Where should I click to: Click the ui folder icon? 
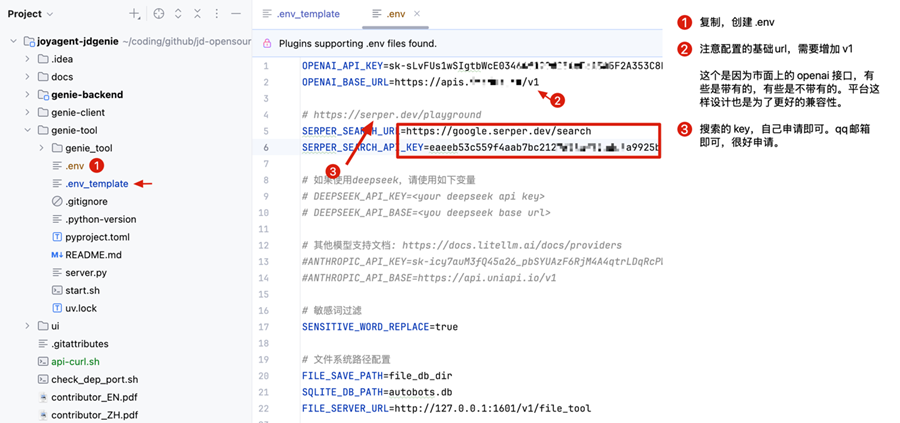[x=43, y=326]
